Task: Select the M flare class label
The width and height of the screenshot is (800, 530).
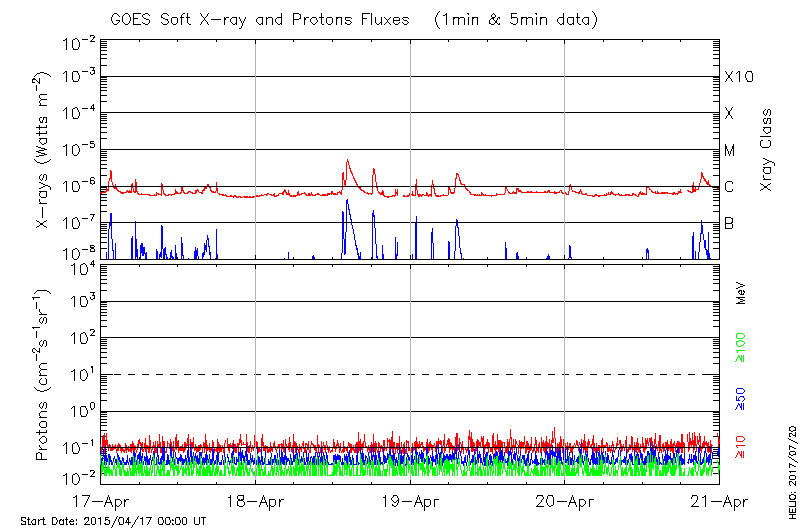Action: coord(730,151)
